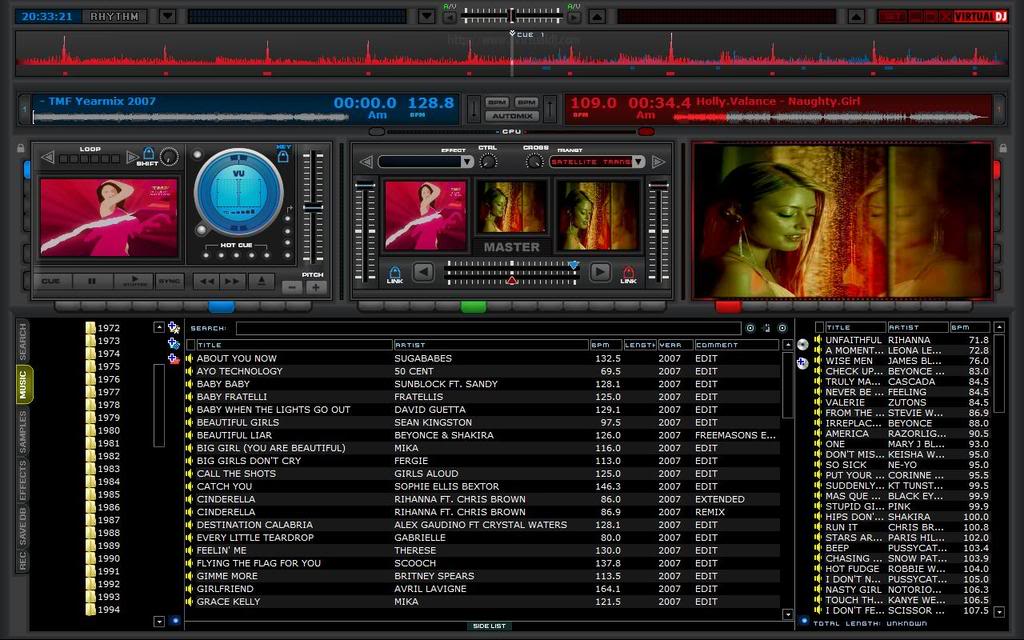Adjust the crossfader slider under MASTER
1024x640 pixels.
tap(511, 273)
